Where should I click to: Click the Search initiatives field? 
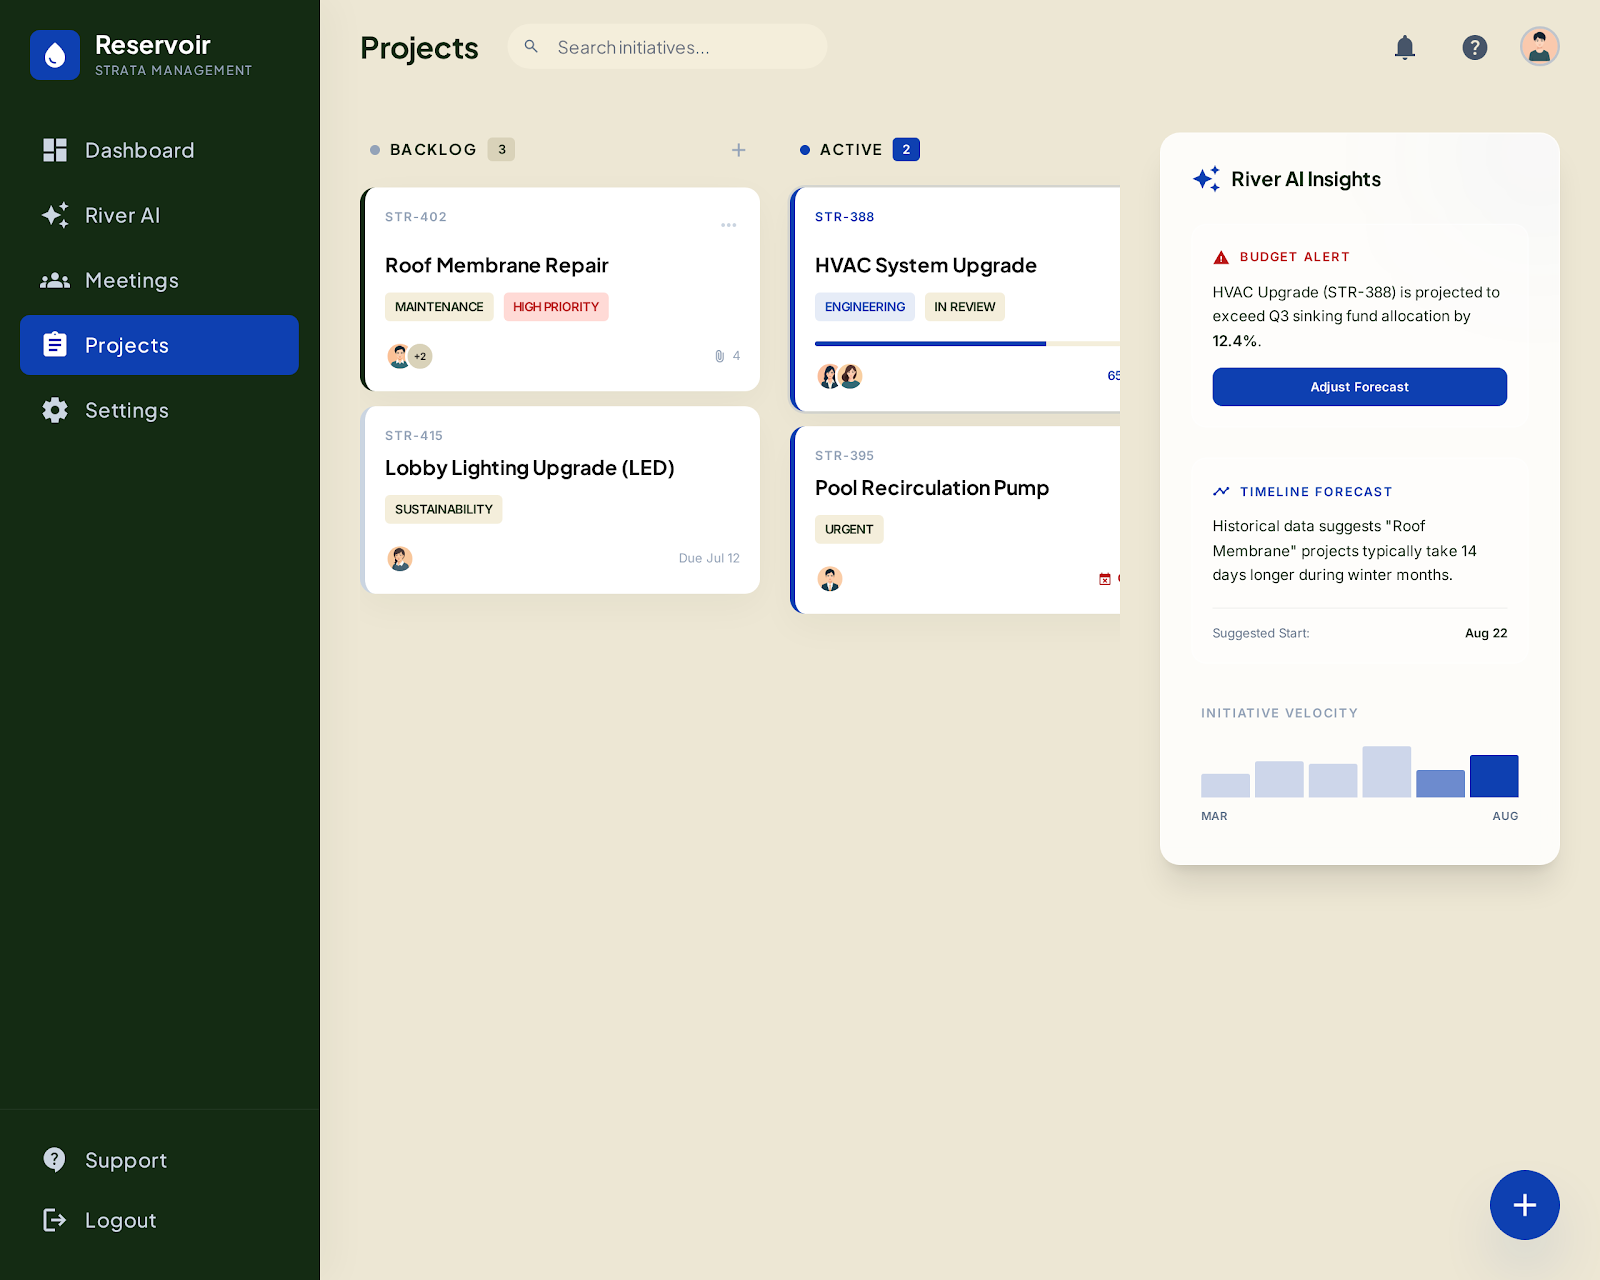click(666, 47)
